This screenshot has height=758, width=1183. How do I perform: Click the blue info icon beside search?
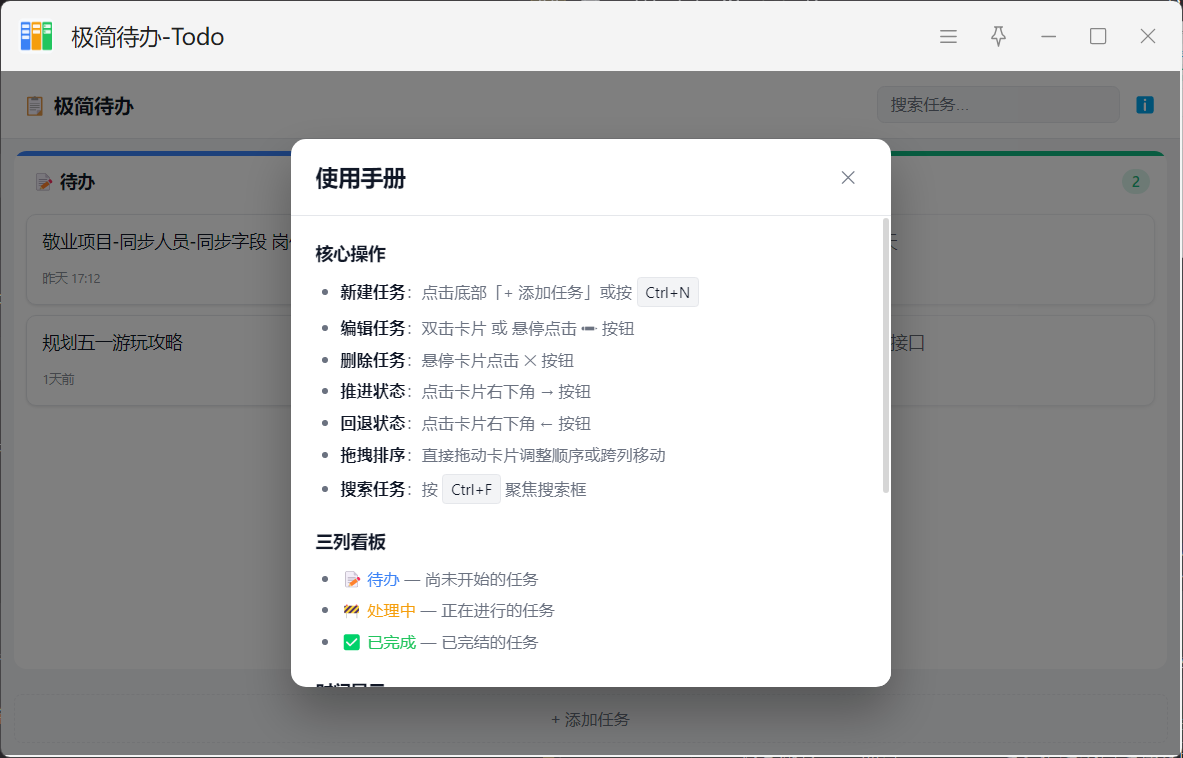[x=1145, y=105]
